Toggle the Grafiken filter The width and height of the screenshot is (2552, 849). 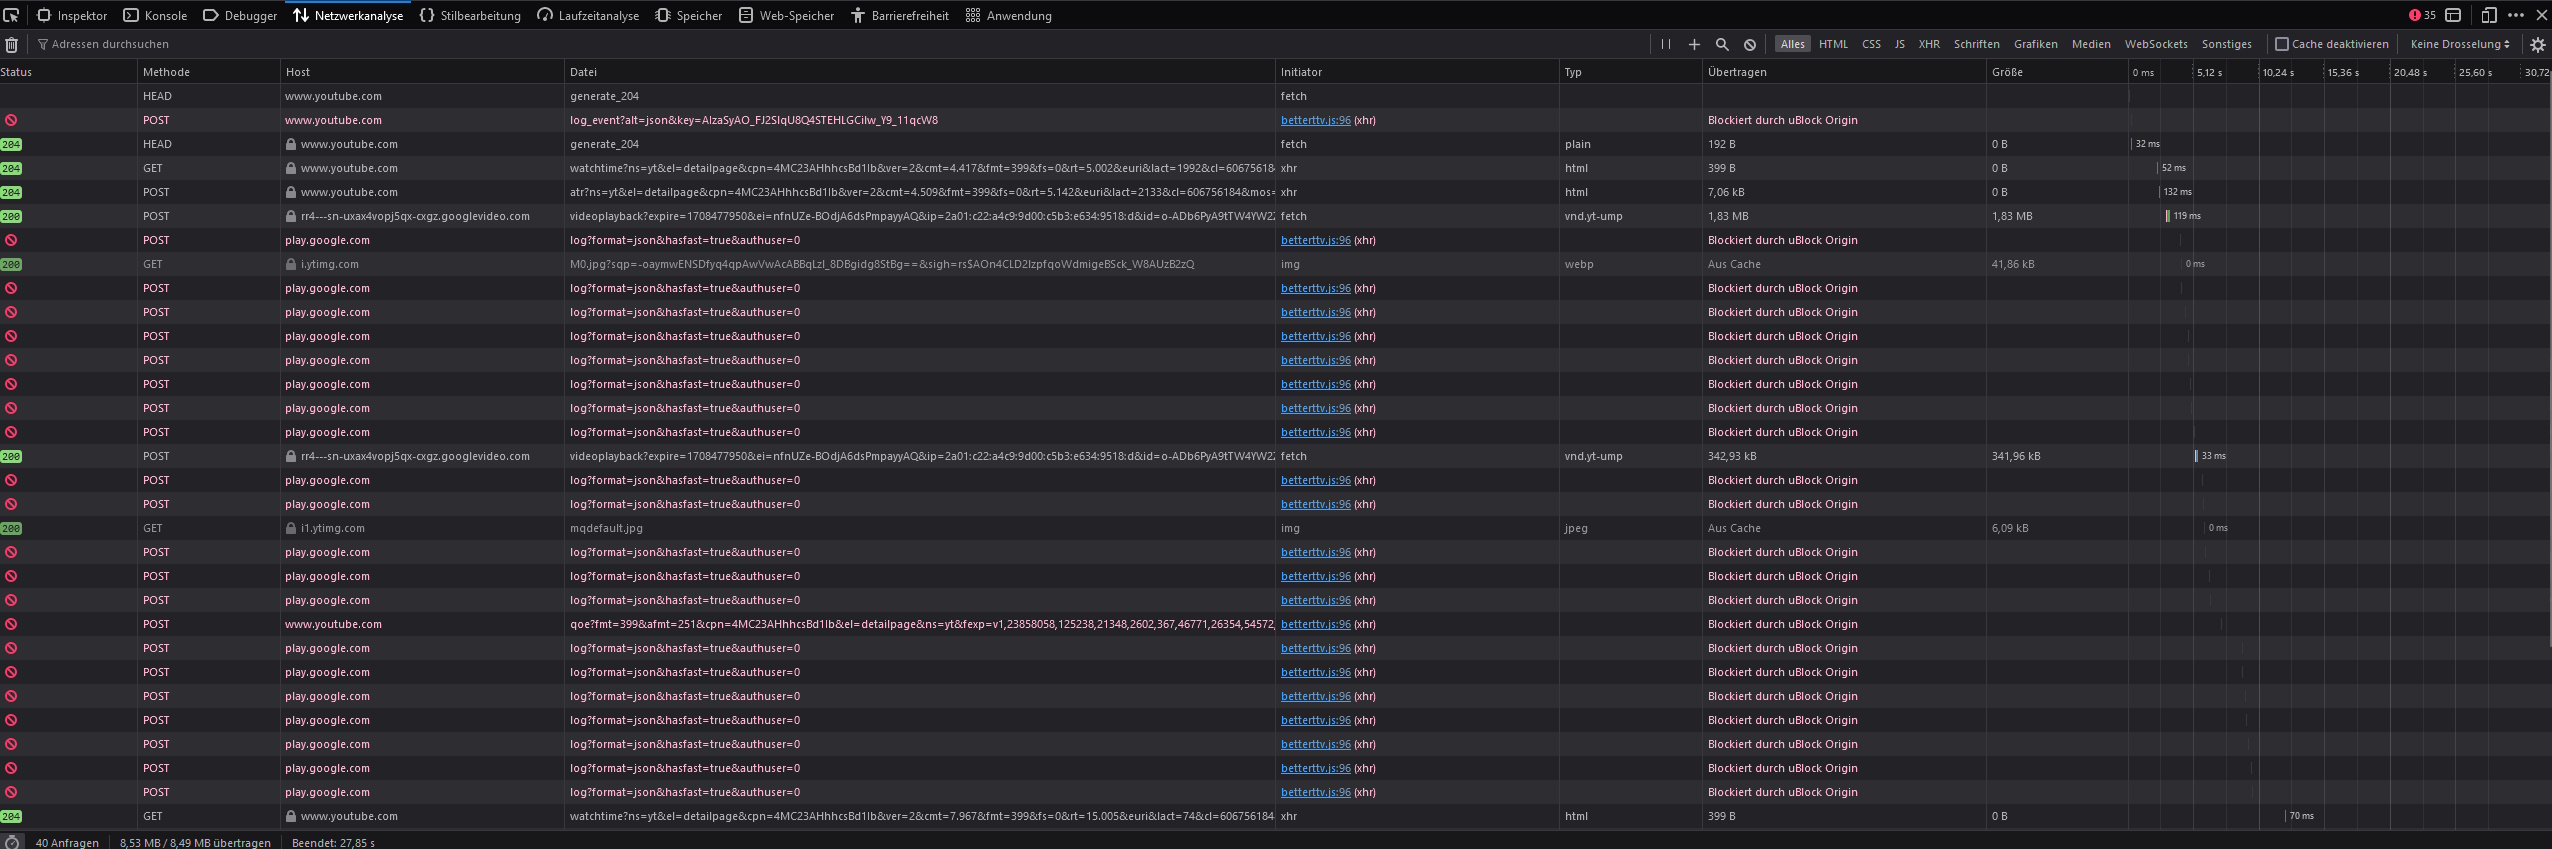(x=2035, y=44)
